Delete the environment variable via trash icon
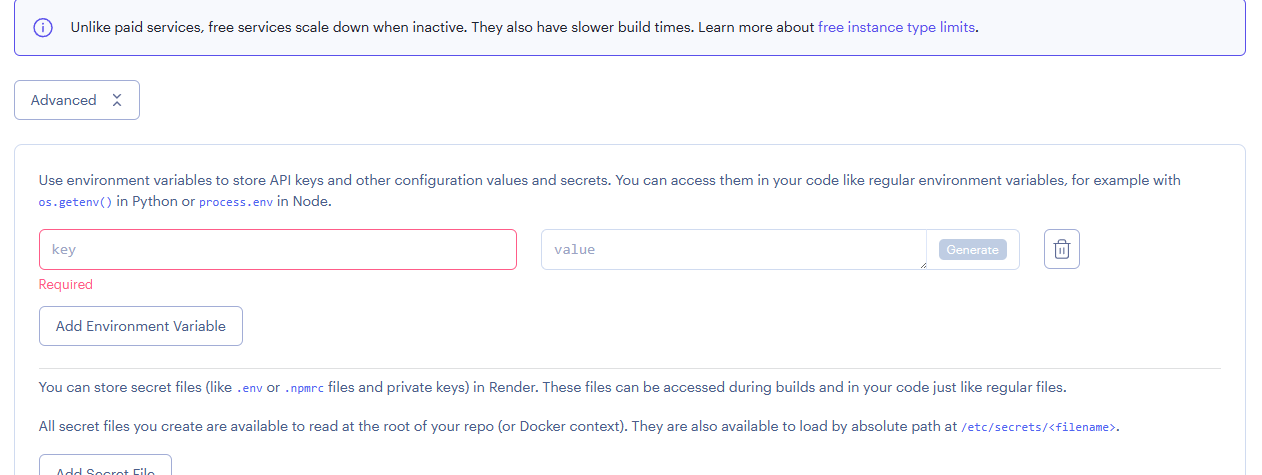 click(1061, 250)
